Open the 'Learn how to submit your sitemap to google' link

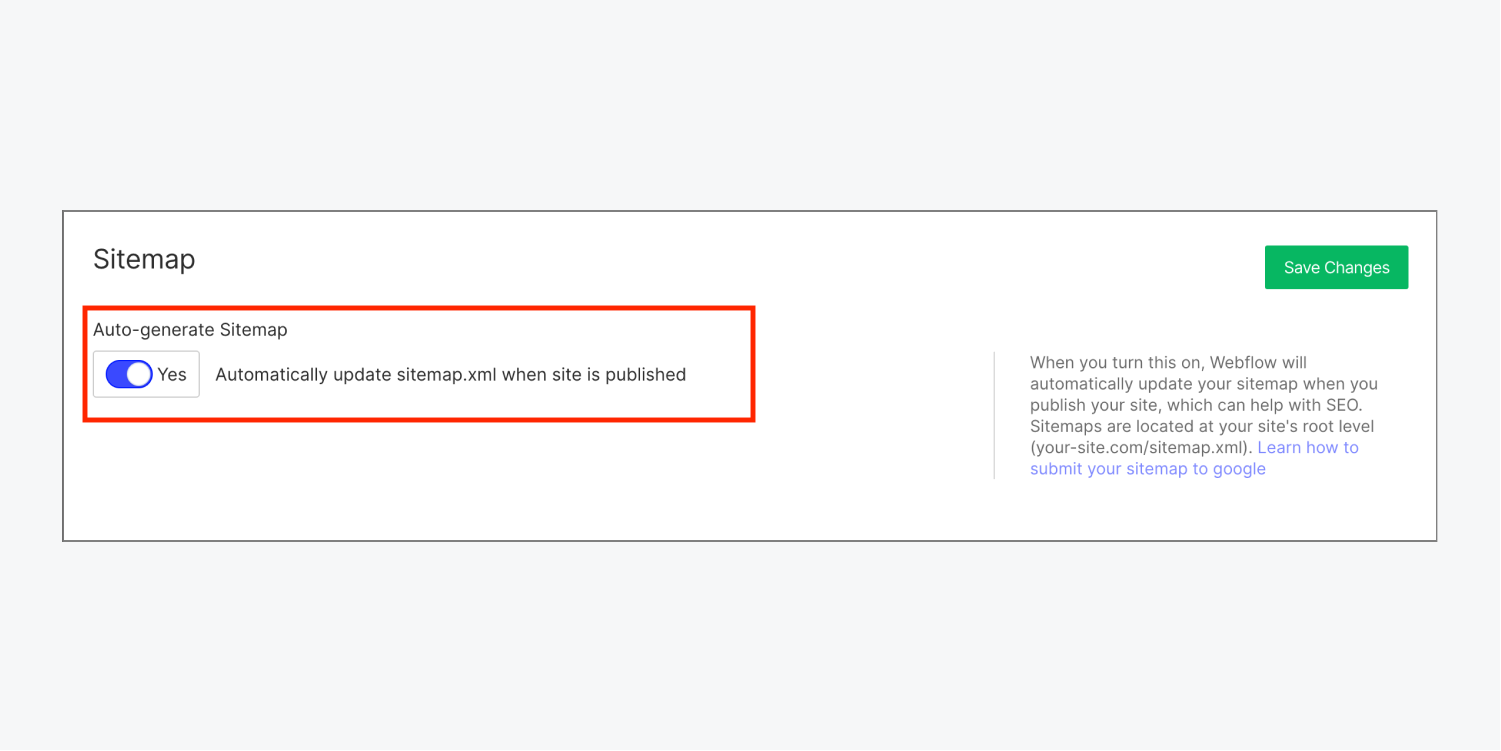pyautogui.click(x=1148, y=468)
